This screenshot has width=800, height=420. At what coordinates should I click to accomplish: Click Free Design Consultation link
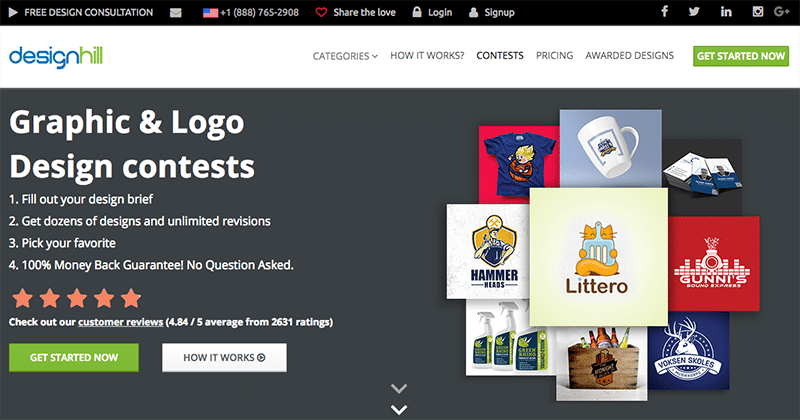point(89,12)
